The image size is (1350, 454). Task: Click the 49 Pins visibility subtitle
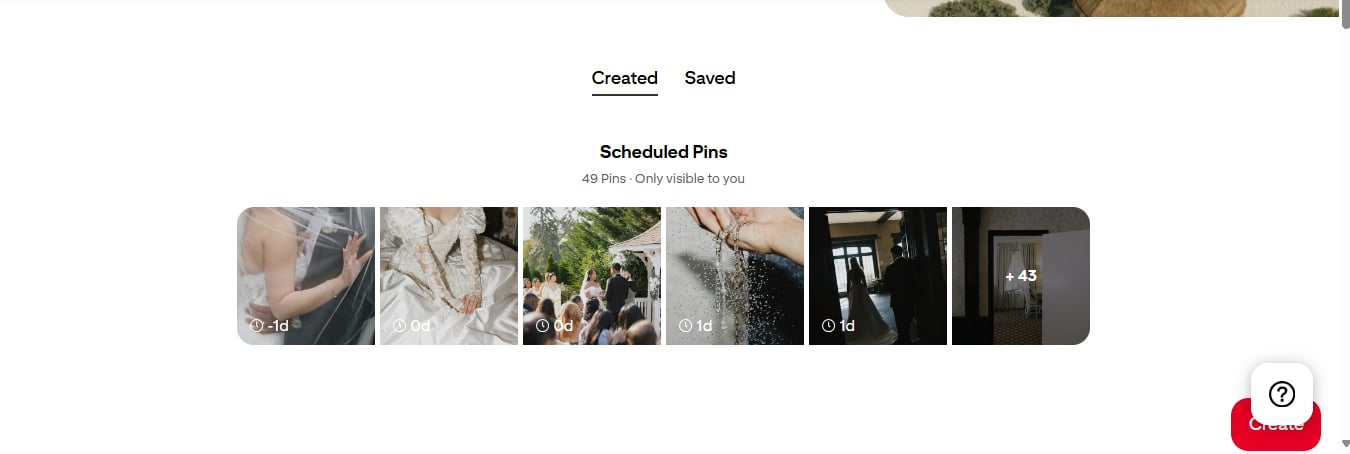(664, 179)
